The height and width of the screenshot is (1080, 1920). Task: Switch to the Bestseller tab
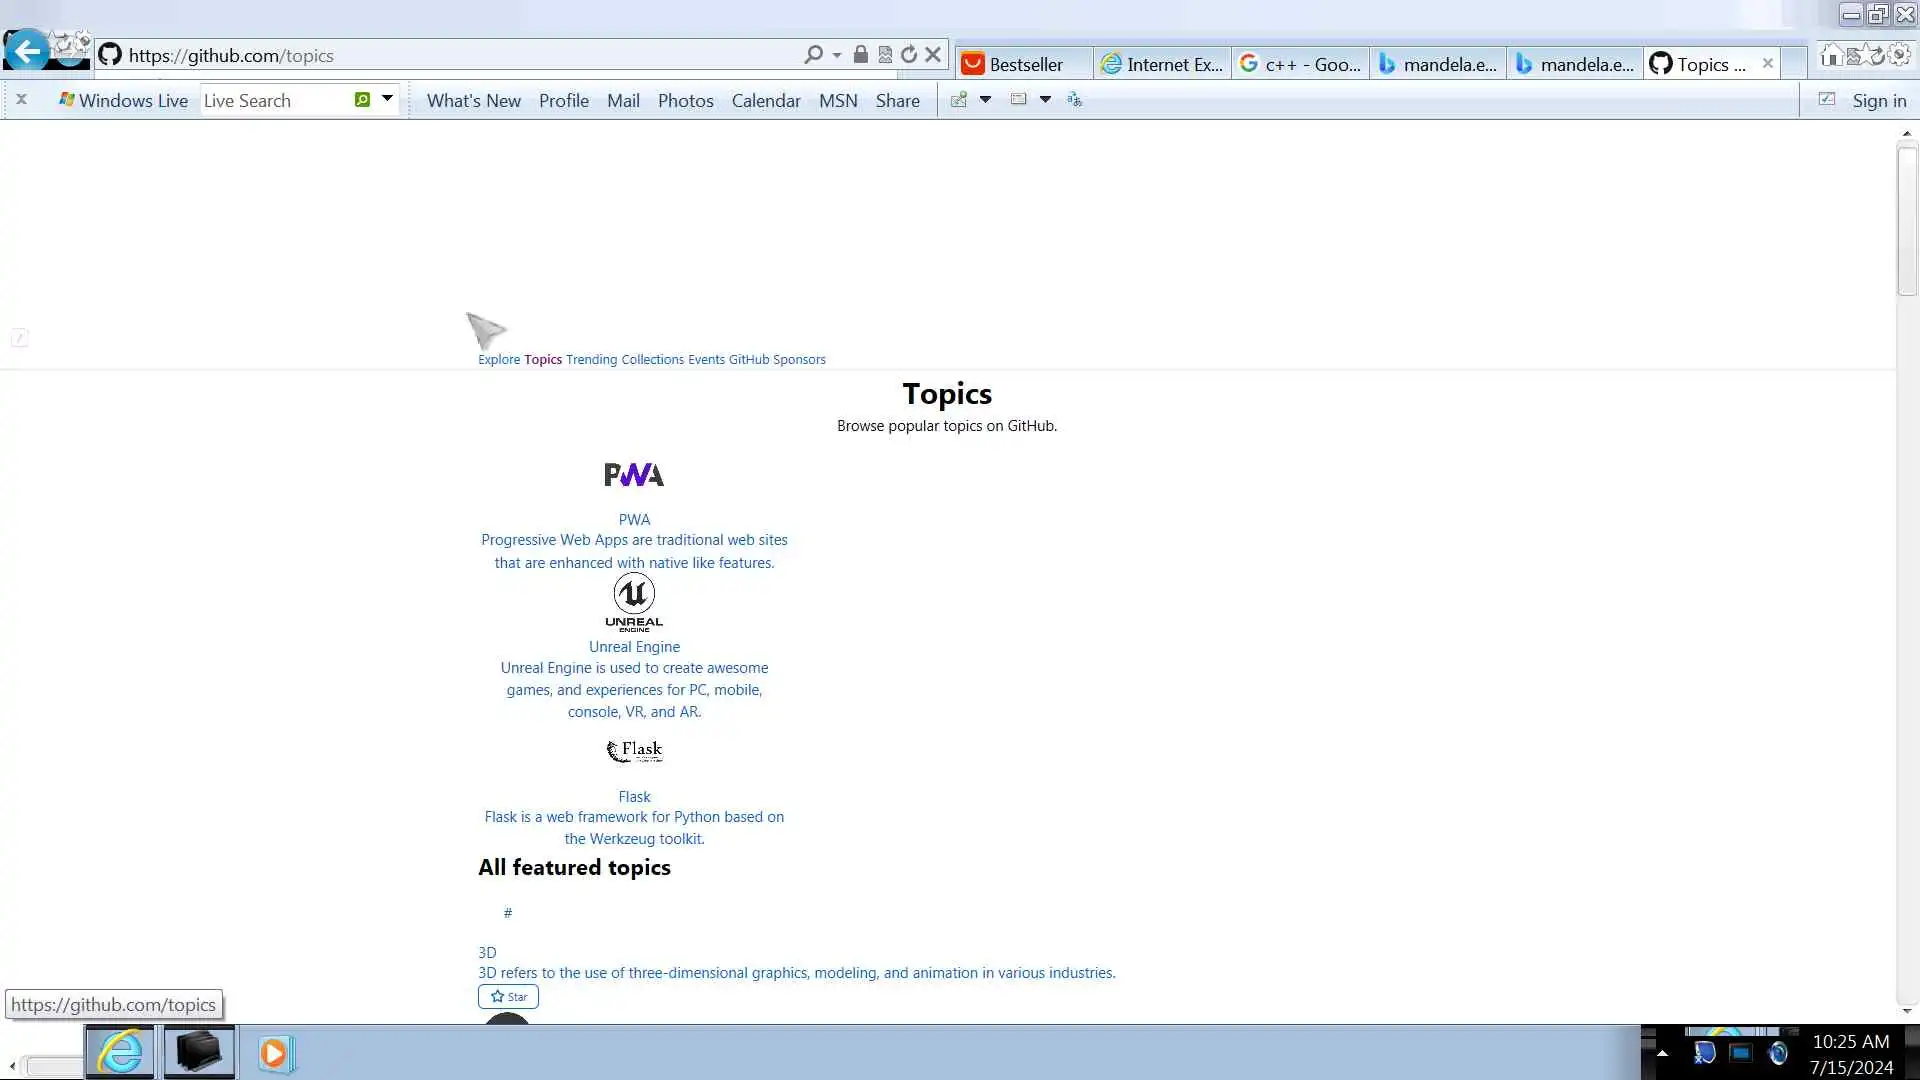point(1022,64)
